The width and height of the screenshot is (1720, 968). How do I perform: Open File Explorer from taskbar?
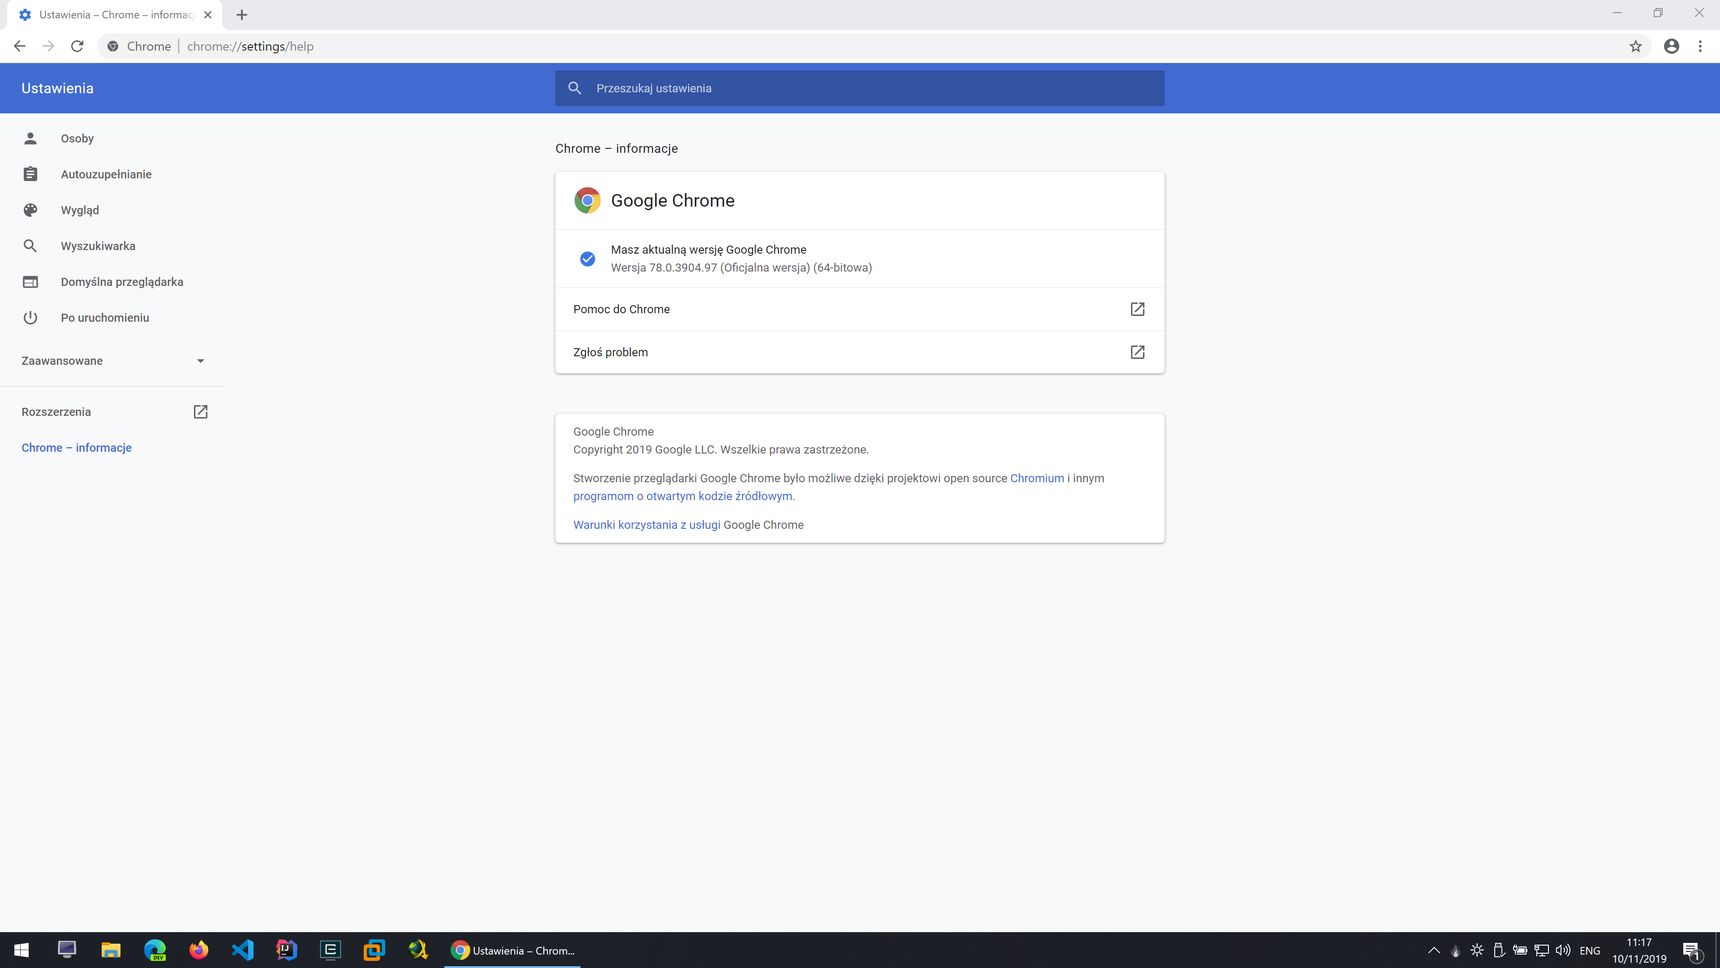tap(111, 950)
